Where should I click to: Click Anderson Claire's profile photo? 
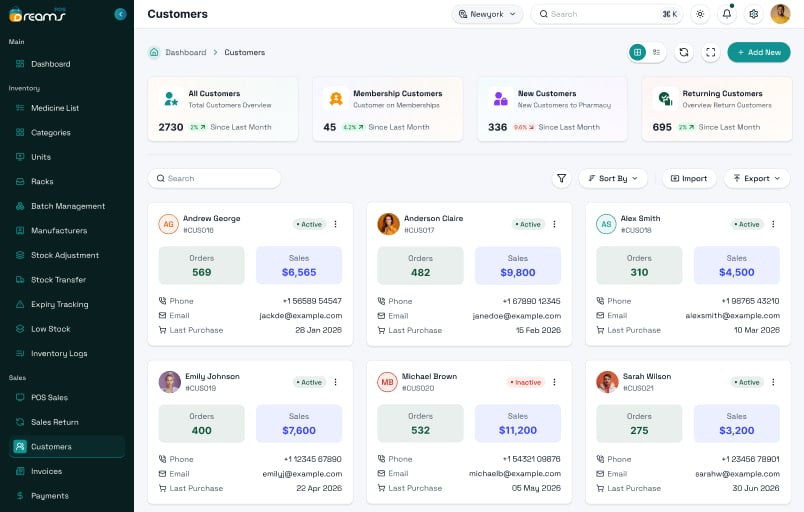[x=388, y=224]
